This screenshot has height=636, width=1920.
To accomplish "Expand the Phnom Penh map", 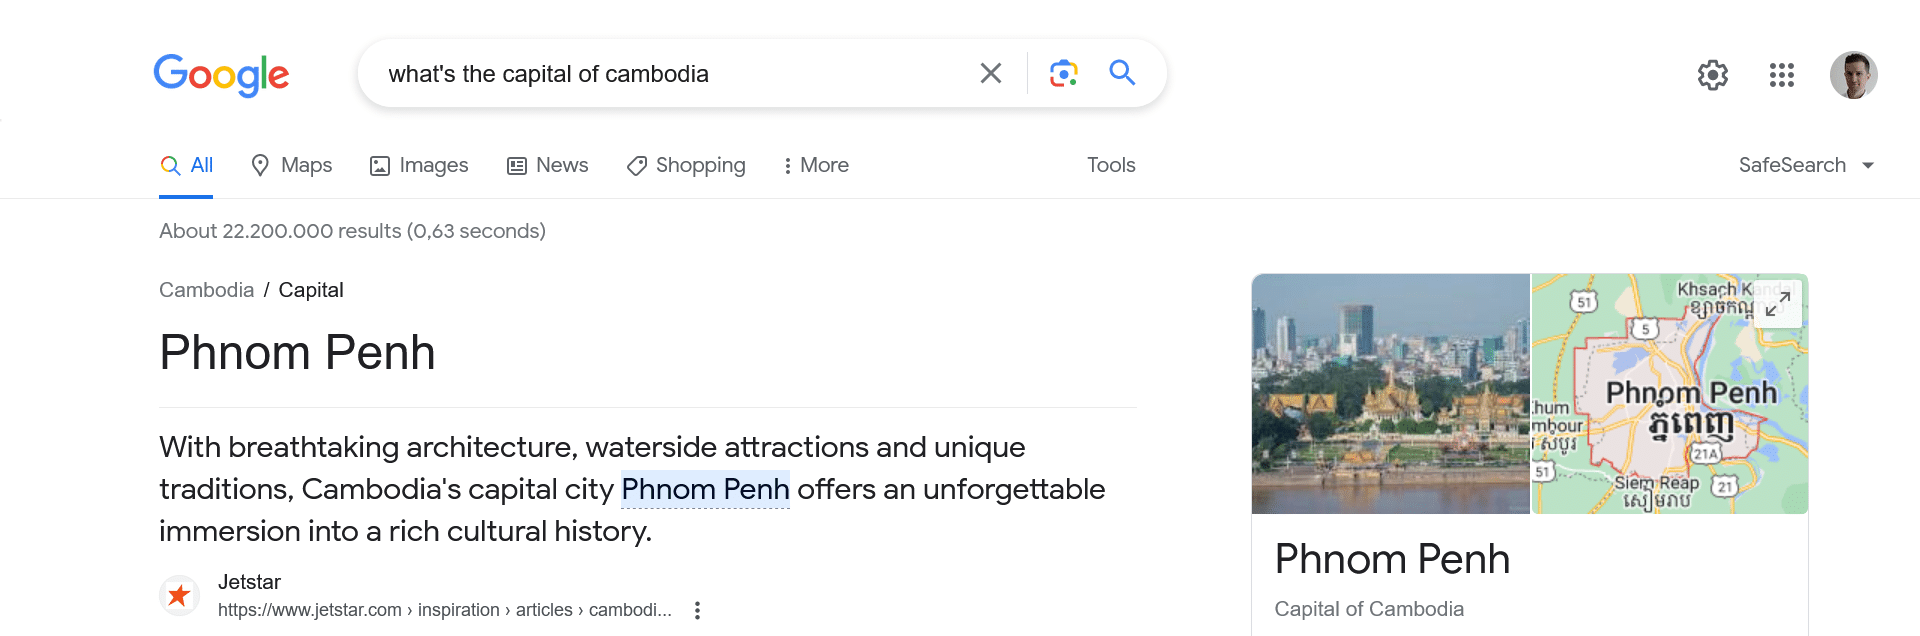I will (x=1777, y=304).
